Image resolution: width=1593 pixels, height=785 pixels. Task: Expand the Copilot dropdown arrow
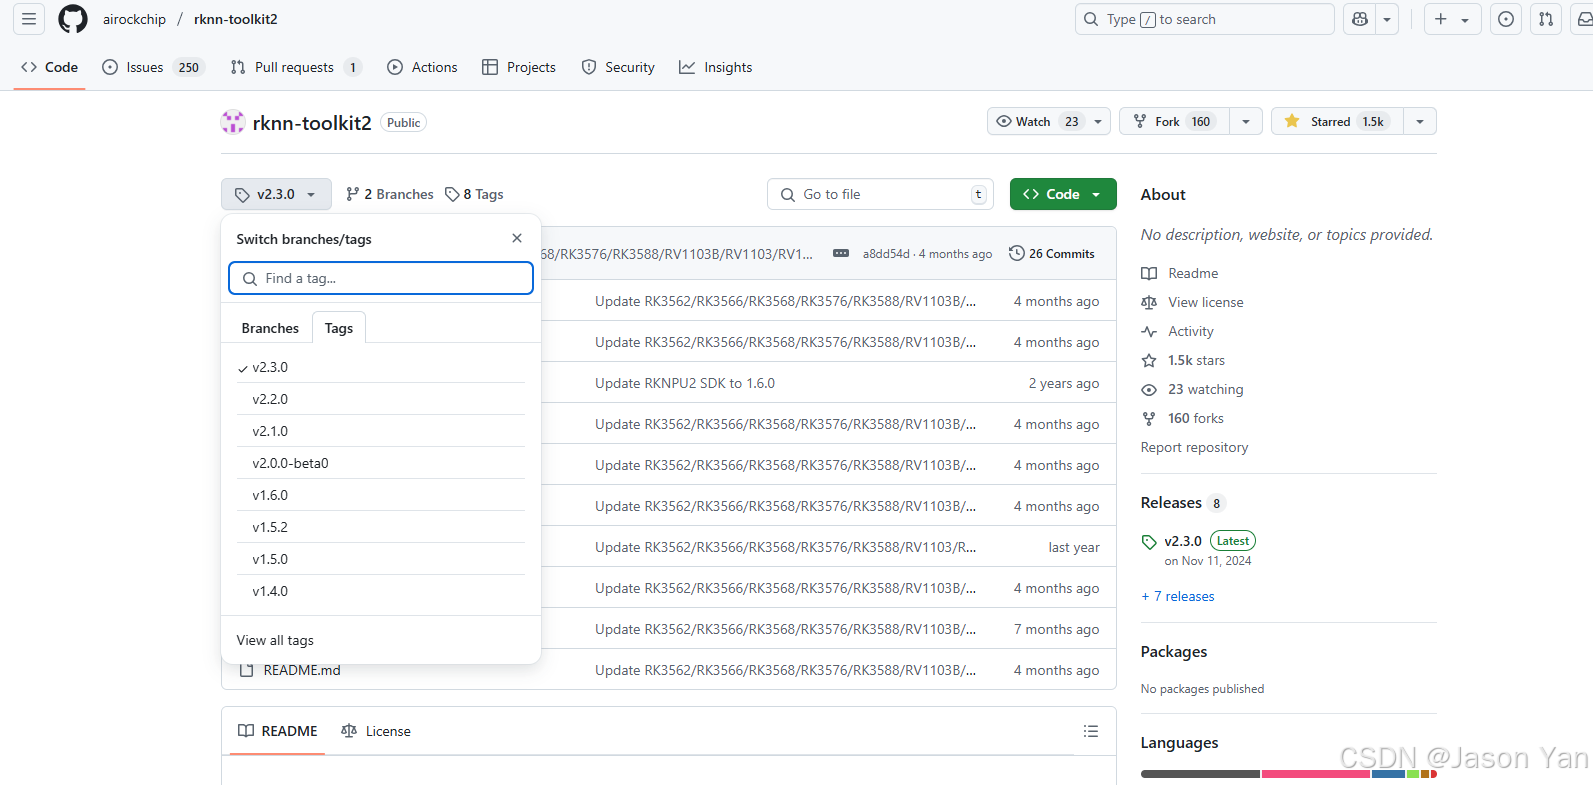pyautogui.click(x=1387, y=19)
